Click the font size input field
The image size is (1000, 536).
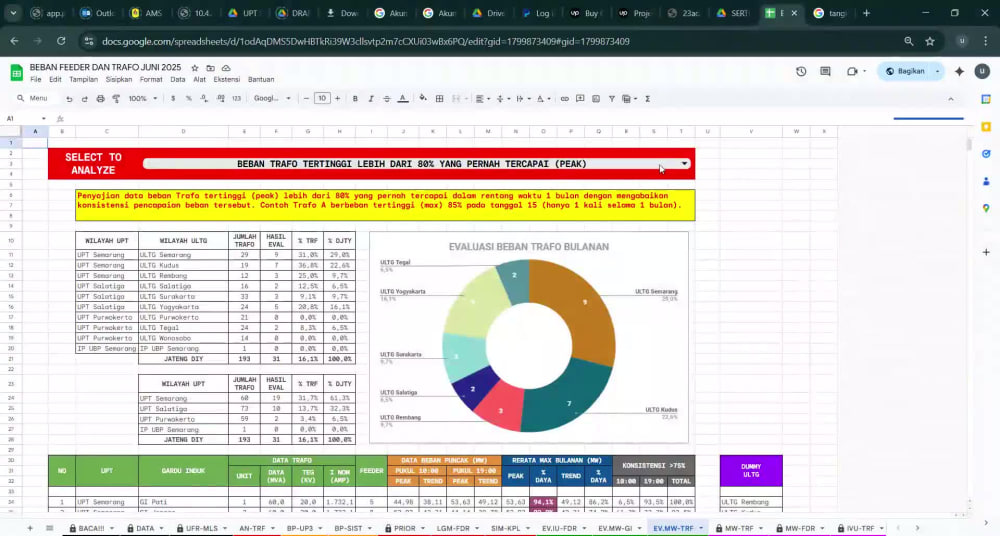tap(322, 98)
